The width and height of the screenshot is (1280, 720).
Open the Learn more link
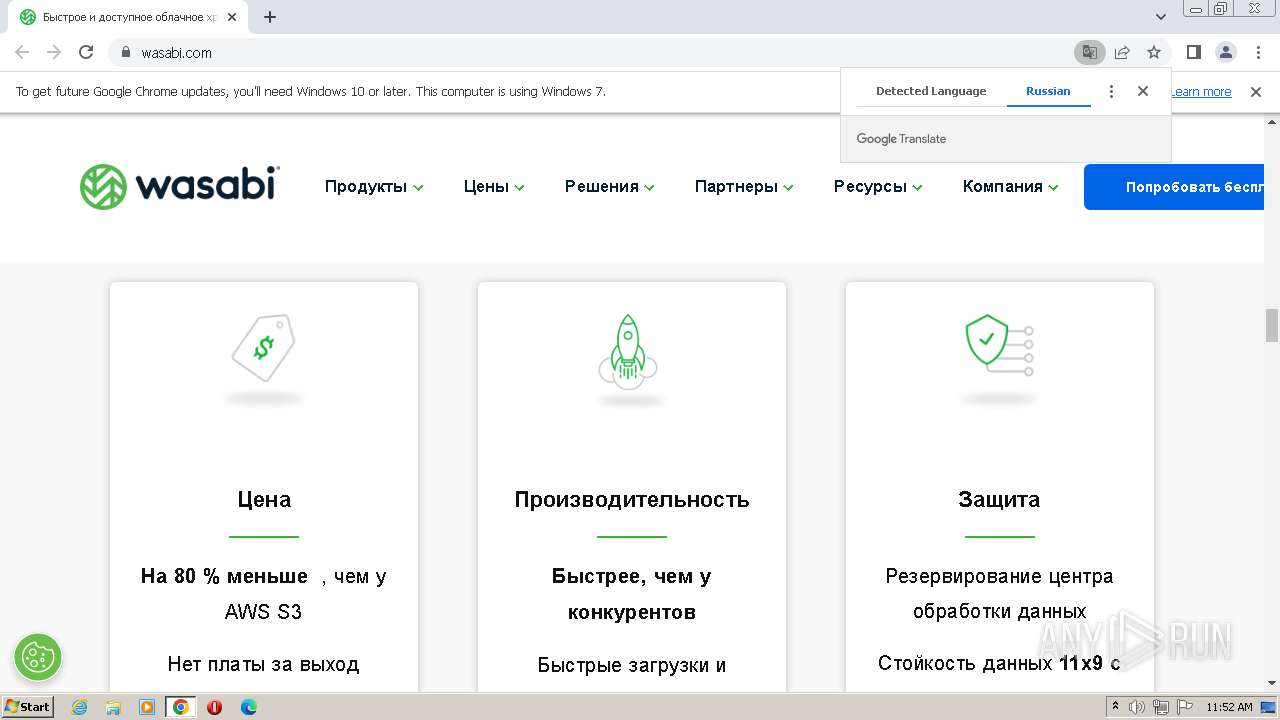pyautogui.click(x=1201, y=92)
